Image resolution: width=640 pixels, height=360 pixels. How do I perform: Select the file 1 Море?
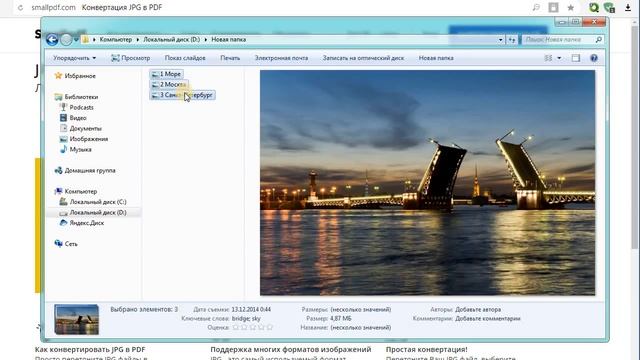coord(167,74)
